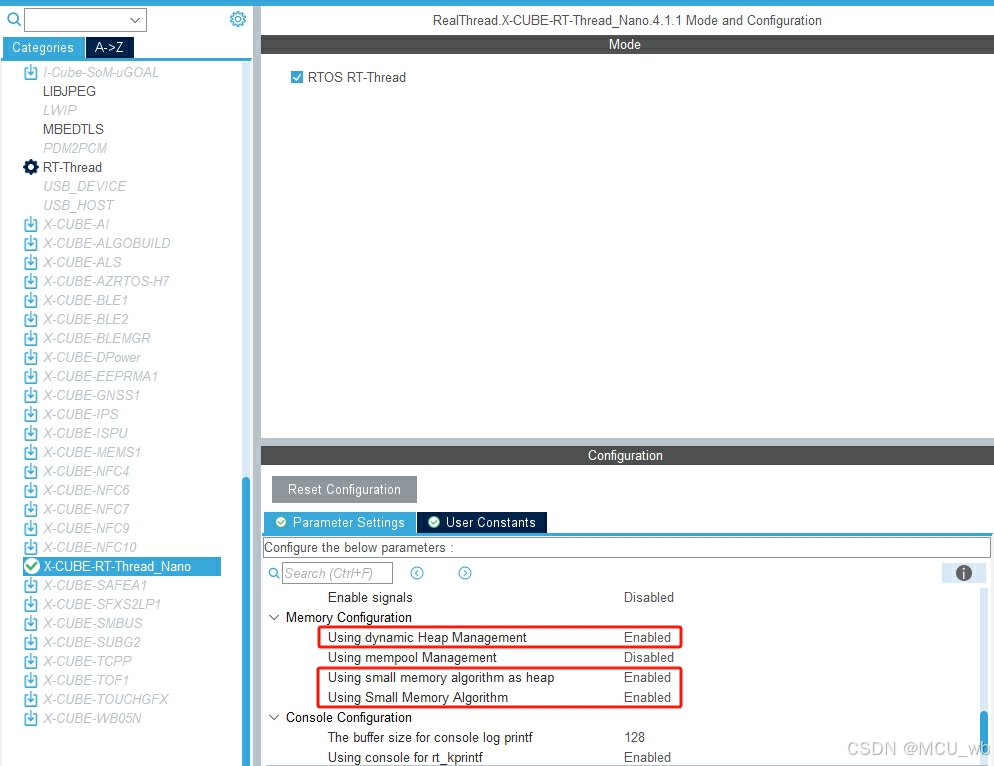Click download icon next to X-CUBE-SAFEA1
This screenshot has height=766, width=994.
tap(30, 585)
